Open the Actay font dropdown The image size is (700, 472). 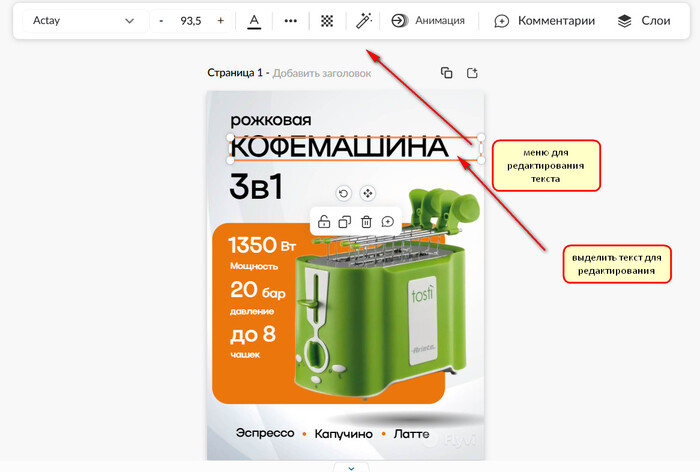tap(84, 21)
